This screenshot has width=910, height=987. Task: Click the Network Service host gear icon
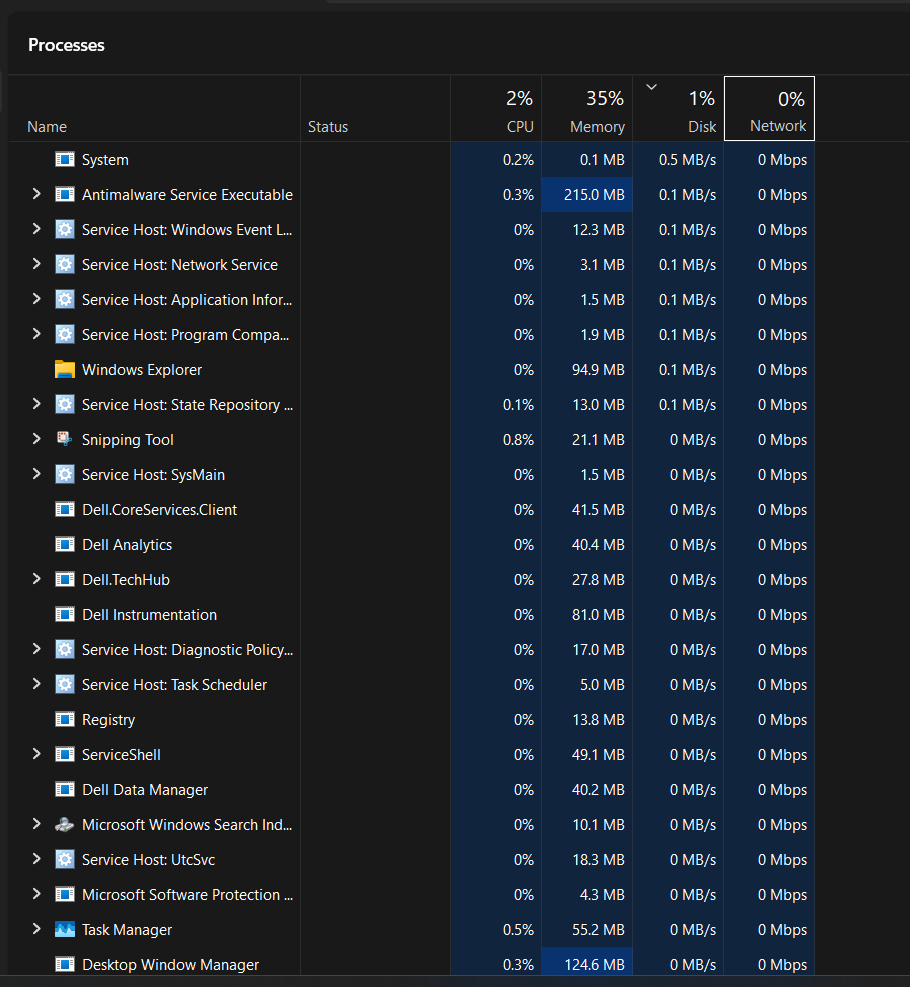pyautogui.click(x=65, y=264)
